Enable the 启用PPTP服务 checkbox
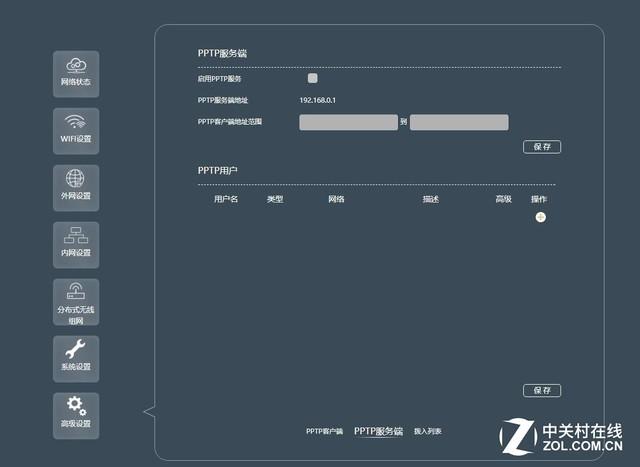This screenshot has height=467, width=640. (313, 78)
